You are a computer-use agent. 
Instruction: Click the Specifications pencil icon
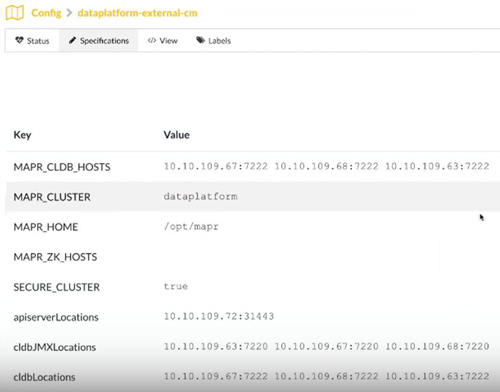point(72,40)
